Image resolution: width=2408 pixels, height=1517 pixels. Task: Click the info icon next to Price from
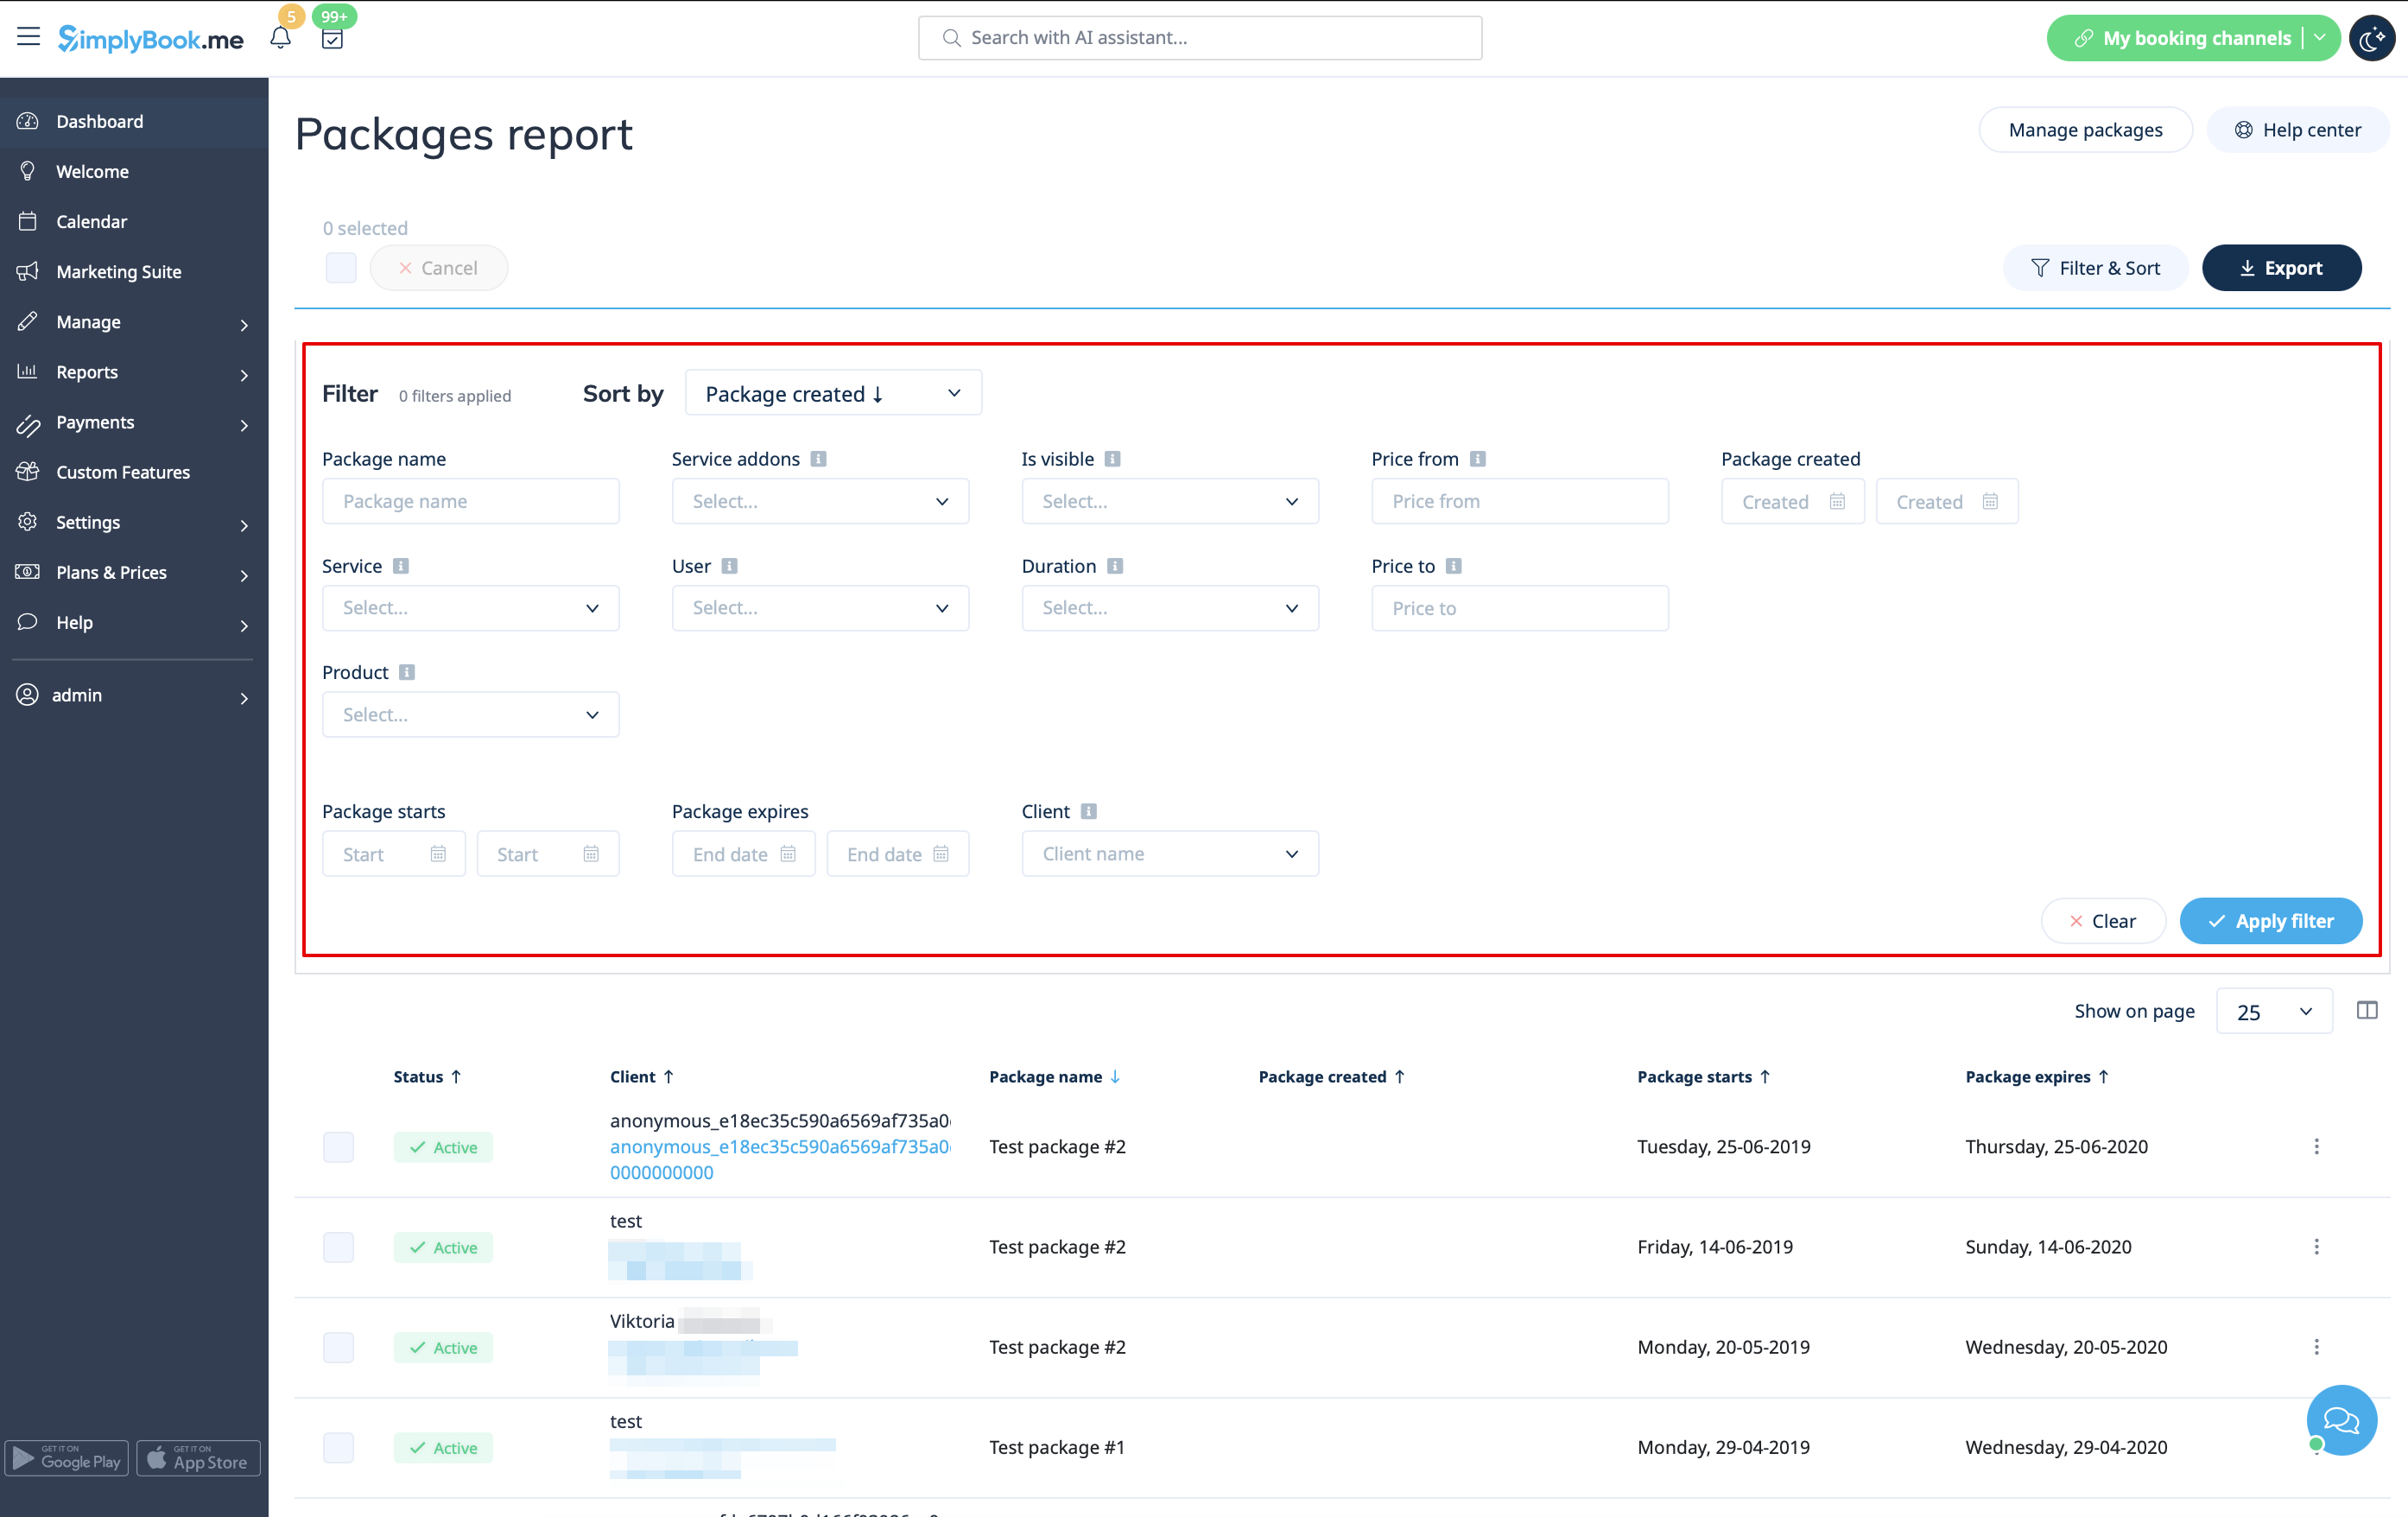pyautogui.click(x=1477, y=459)
